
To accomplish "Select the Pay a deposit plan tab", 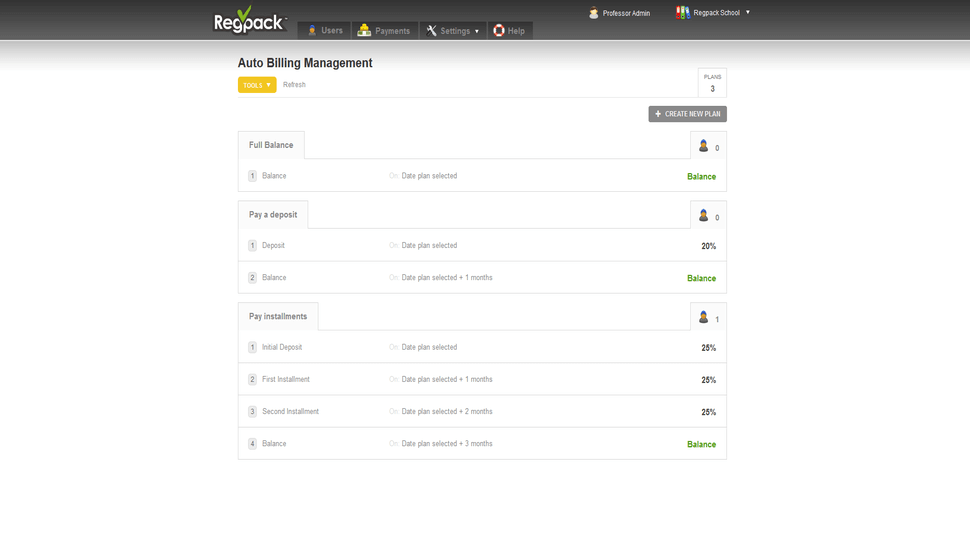I will pos(273,214).
